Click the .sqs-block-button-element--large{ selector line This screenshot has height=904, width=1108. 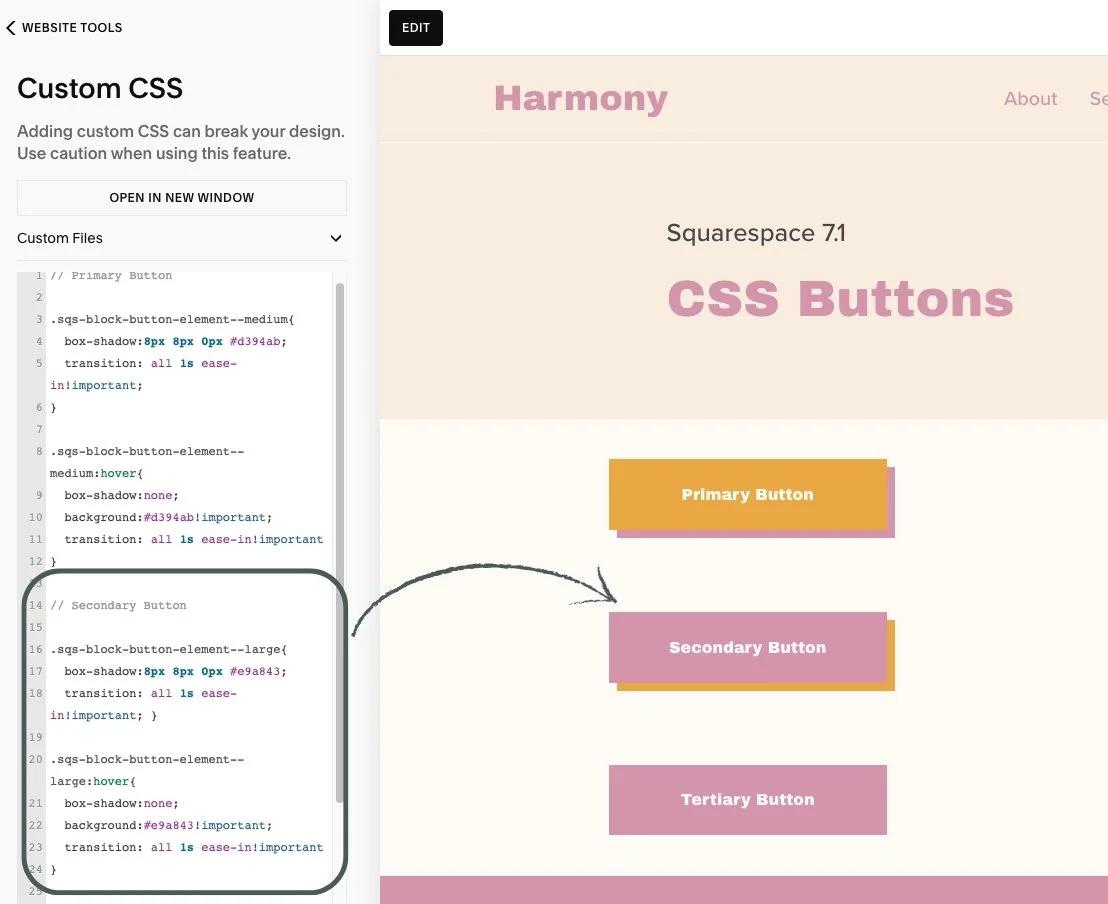(168, 650)
